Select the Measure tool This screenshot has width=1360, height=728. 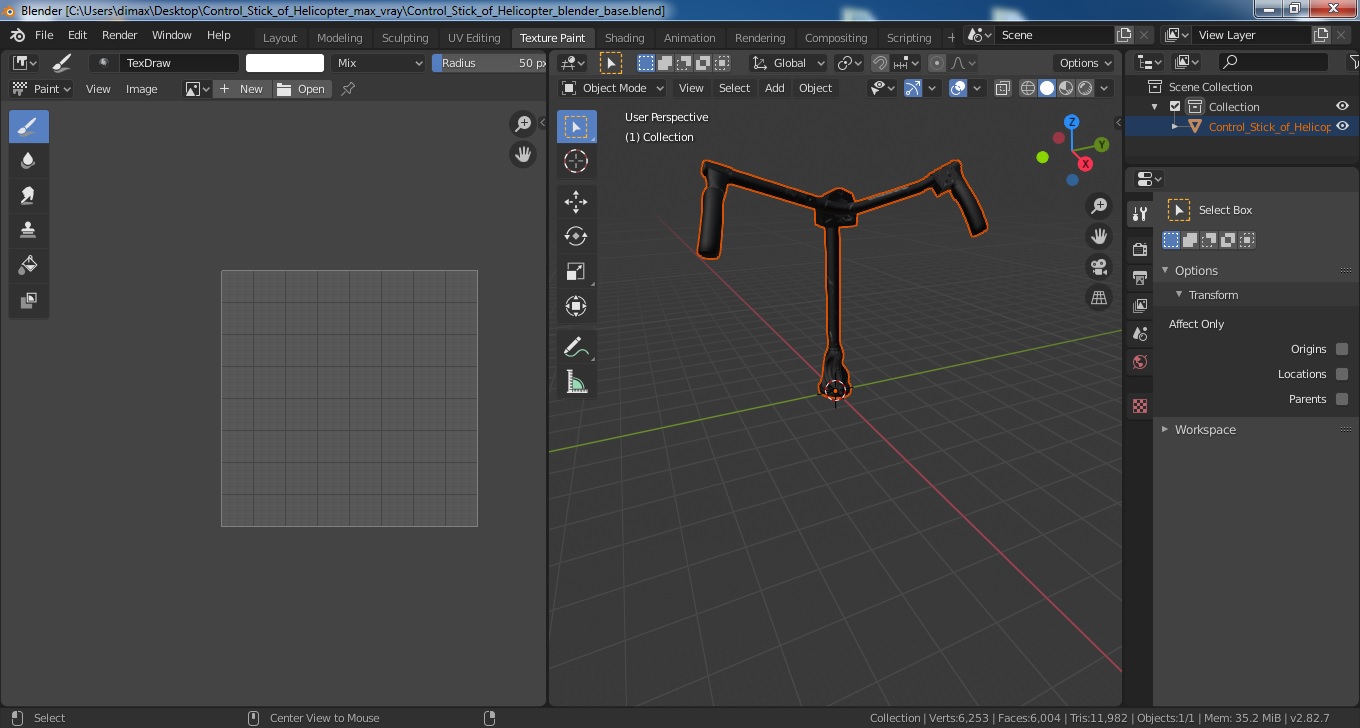click(576, 381)
